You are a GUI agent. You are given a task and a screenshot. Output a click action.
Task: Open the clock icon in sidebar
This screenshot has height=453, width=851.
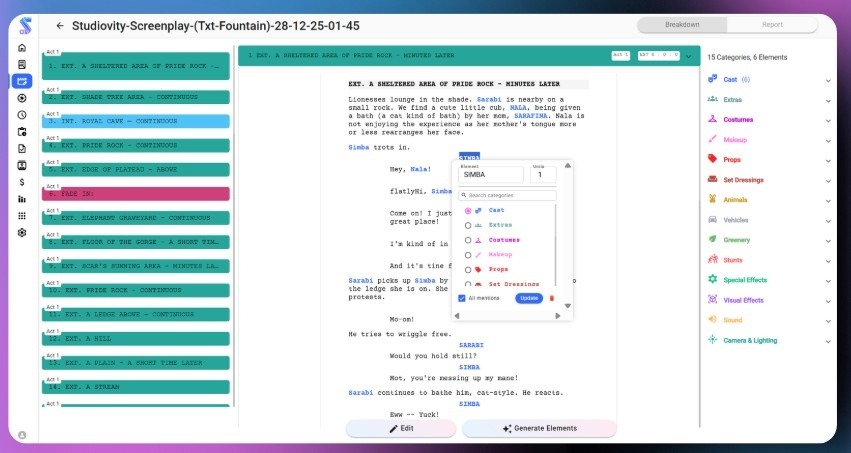tap(22, 115)
